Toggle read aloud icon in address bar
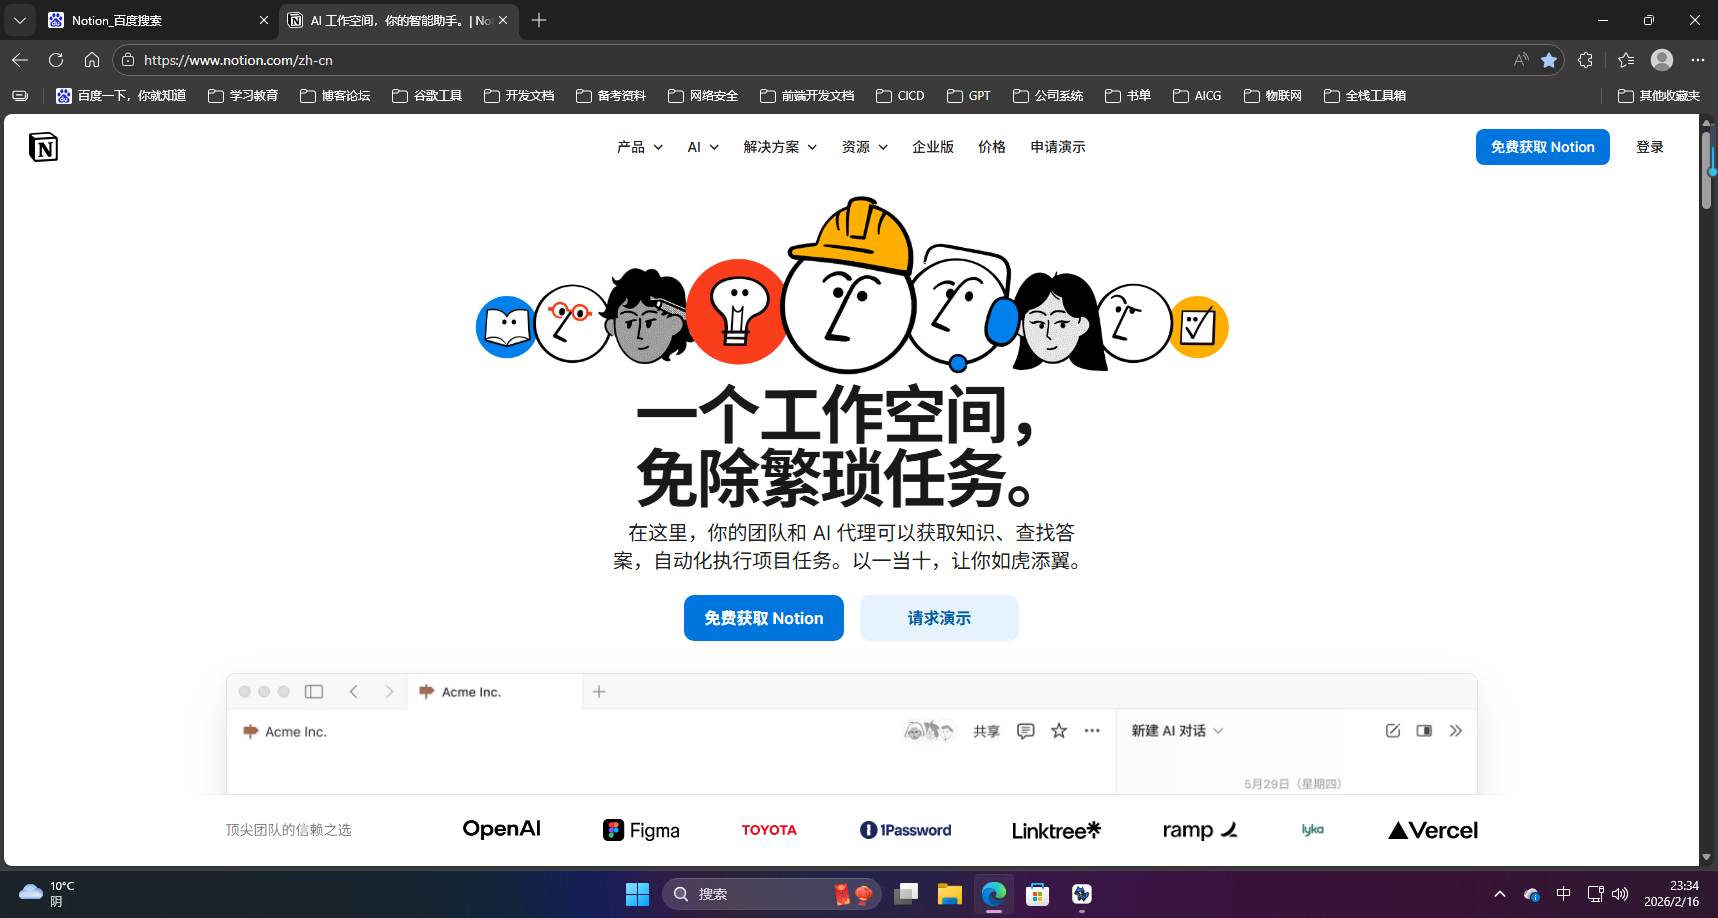Image resolution: width=1718 pixels, height=918 pixels. 1521,60
